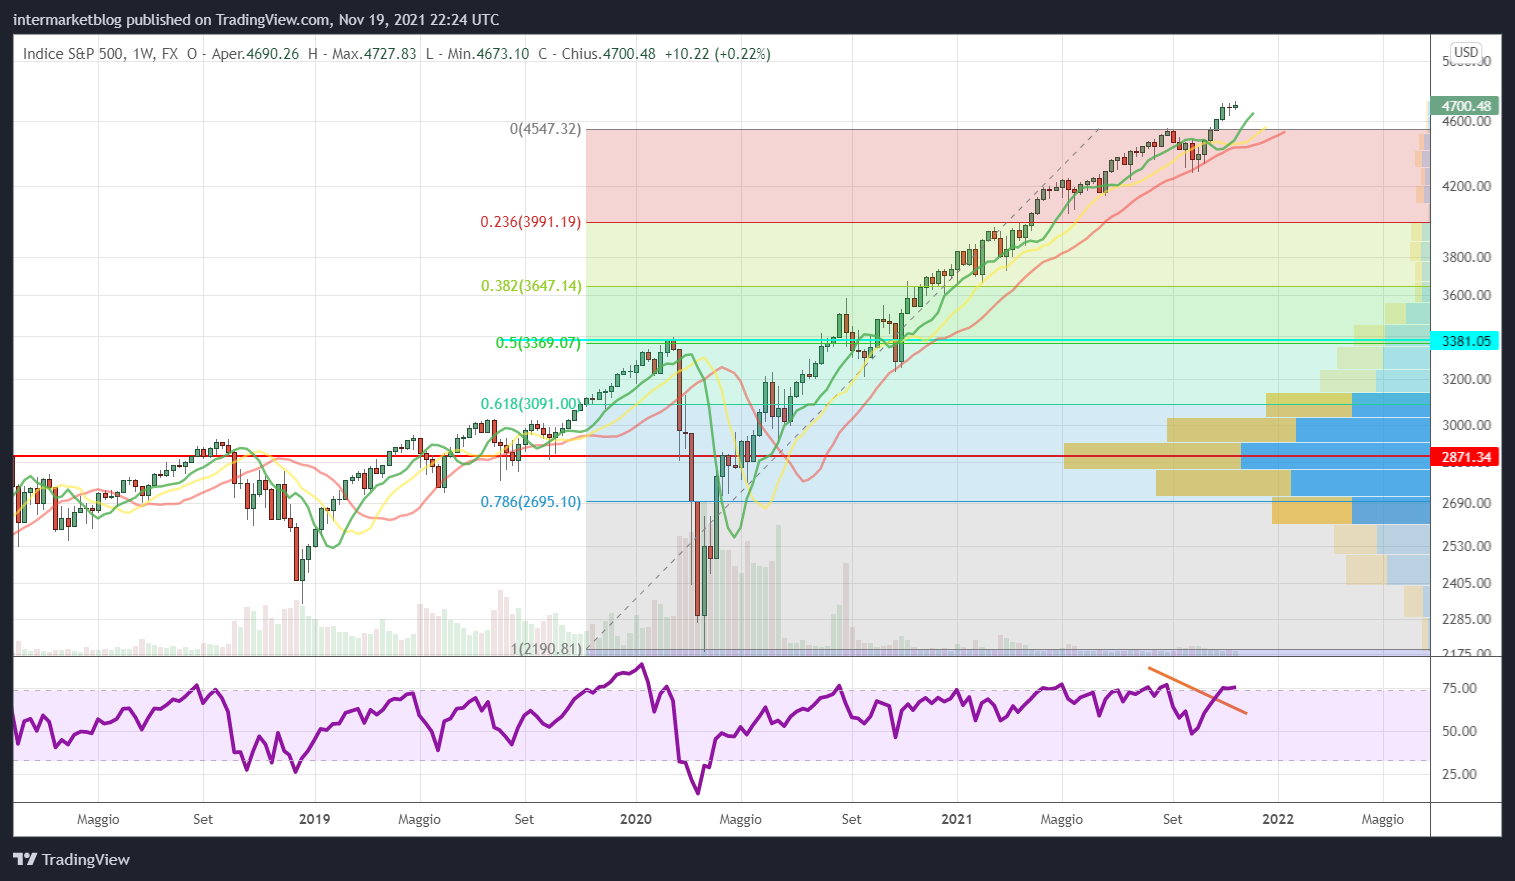This screenshot has width=1515, height=881.
Task: Click the 2405.00 price axis label
Action: [x=1466, y=583]
